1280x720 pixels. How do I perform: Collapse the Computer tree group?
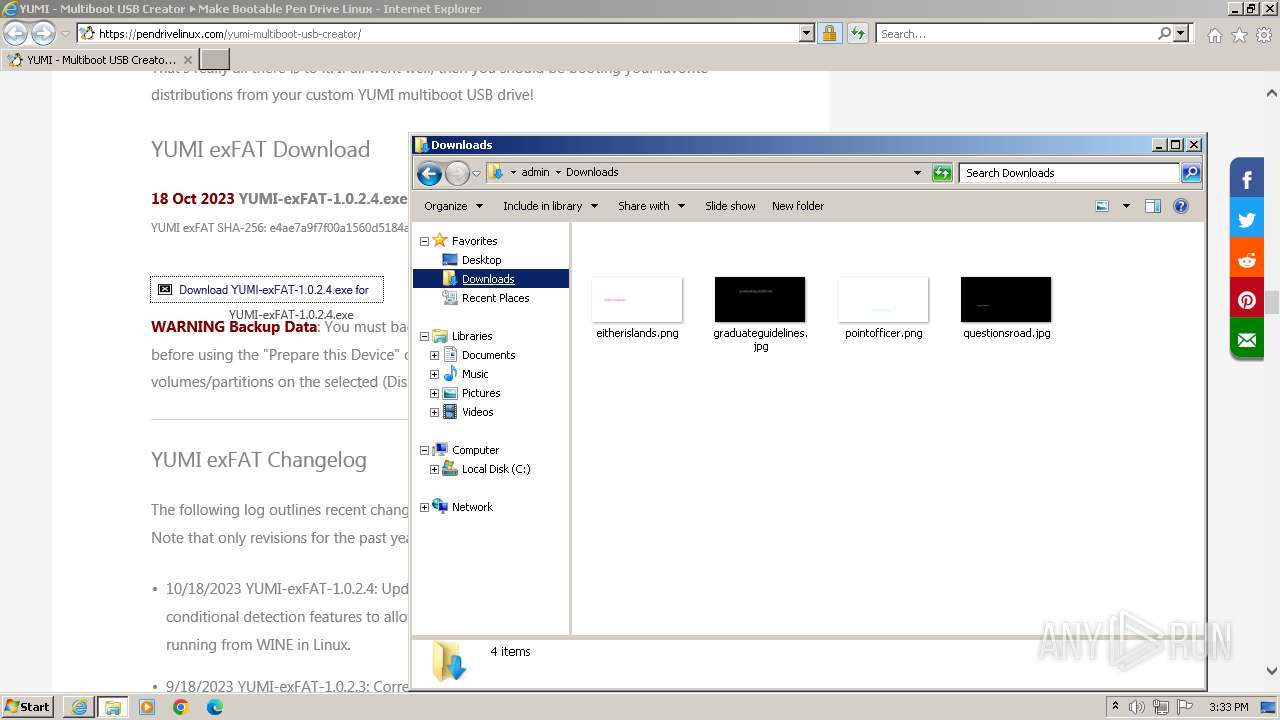click(424, 450)
